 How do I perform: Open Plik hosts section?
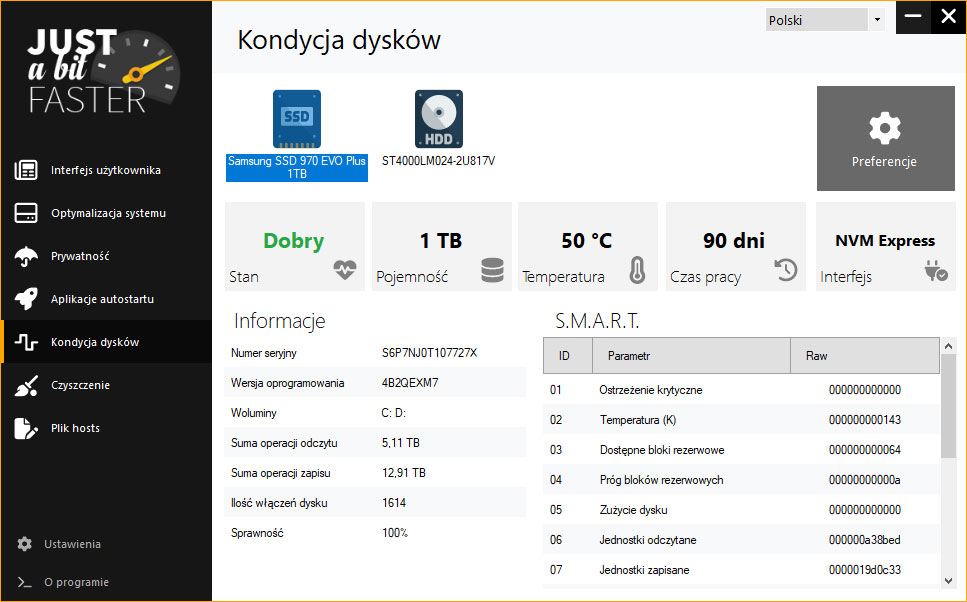click(106, 428)
